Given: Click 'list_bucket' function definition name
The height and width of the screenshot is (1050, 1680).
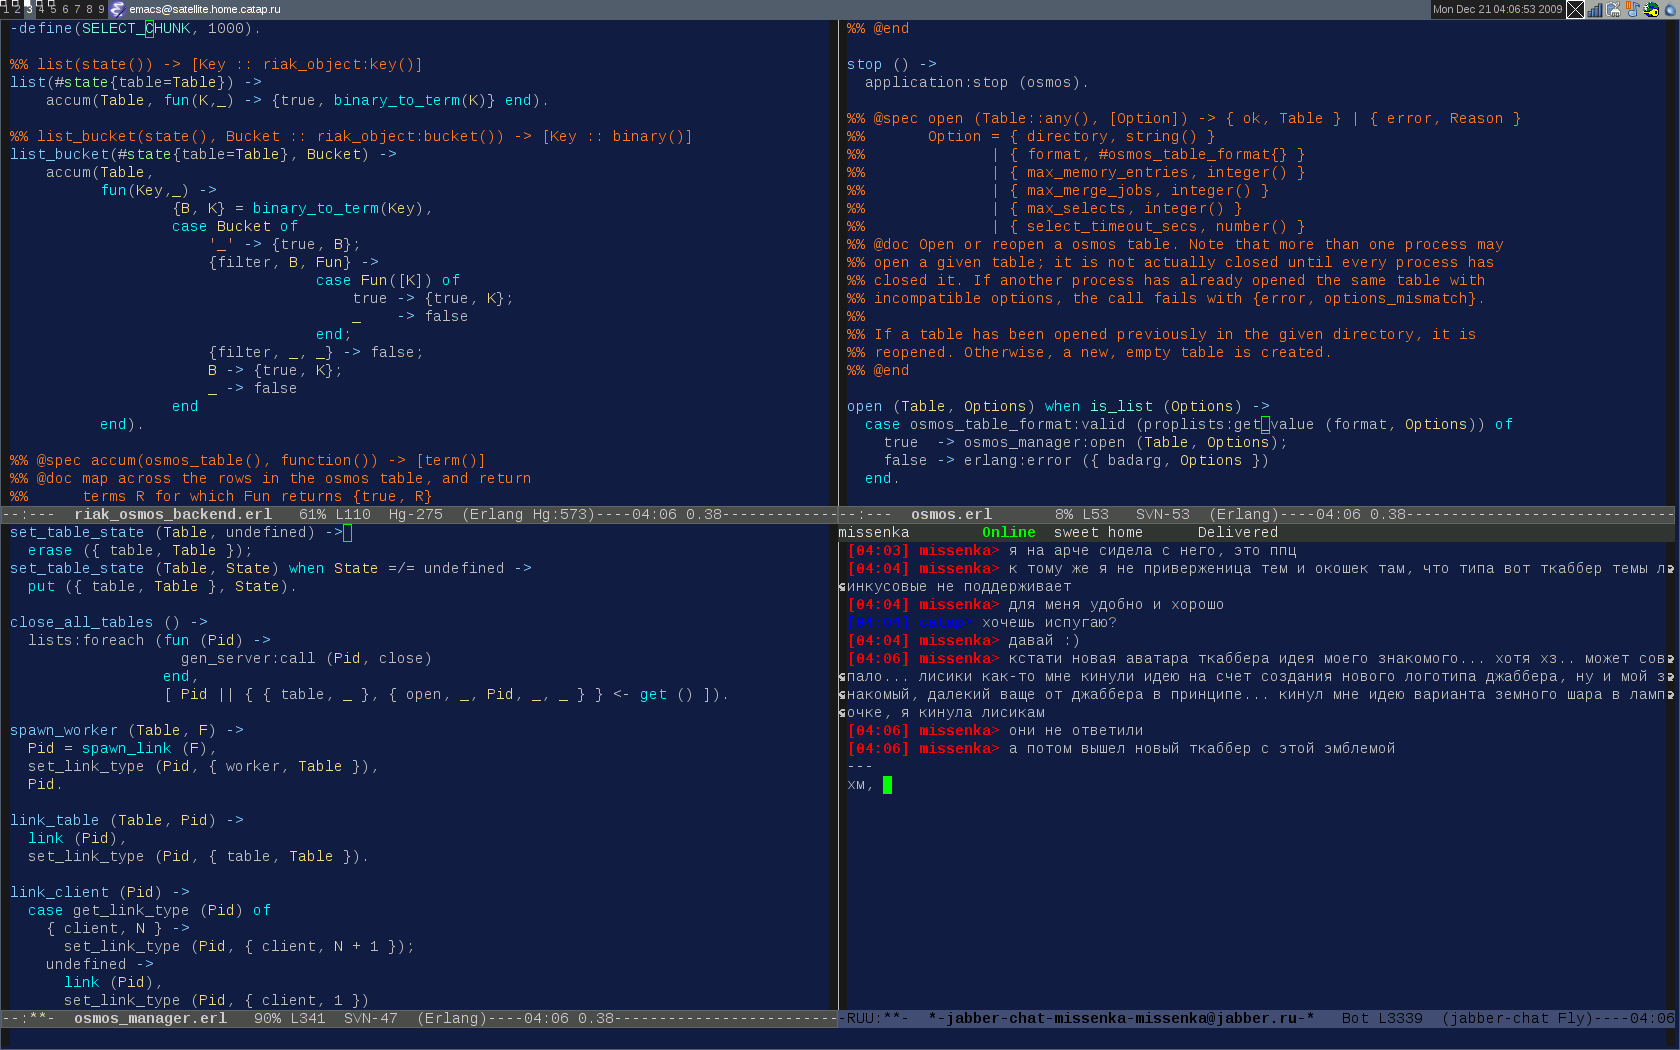Looking at the screenshot, I should click(x=60, y=154).
